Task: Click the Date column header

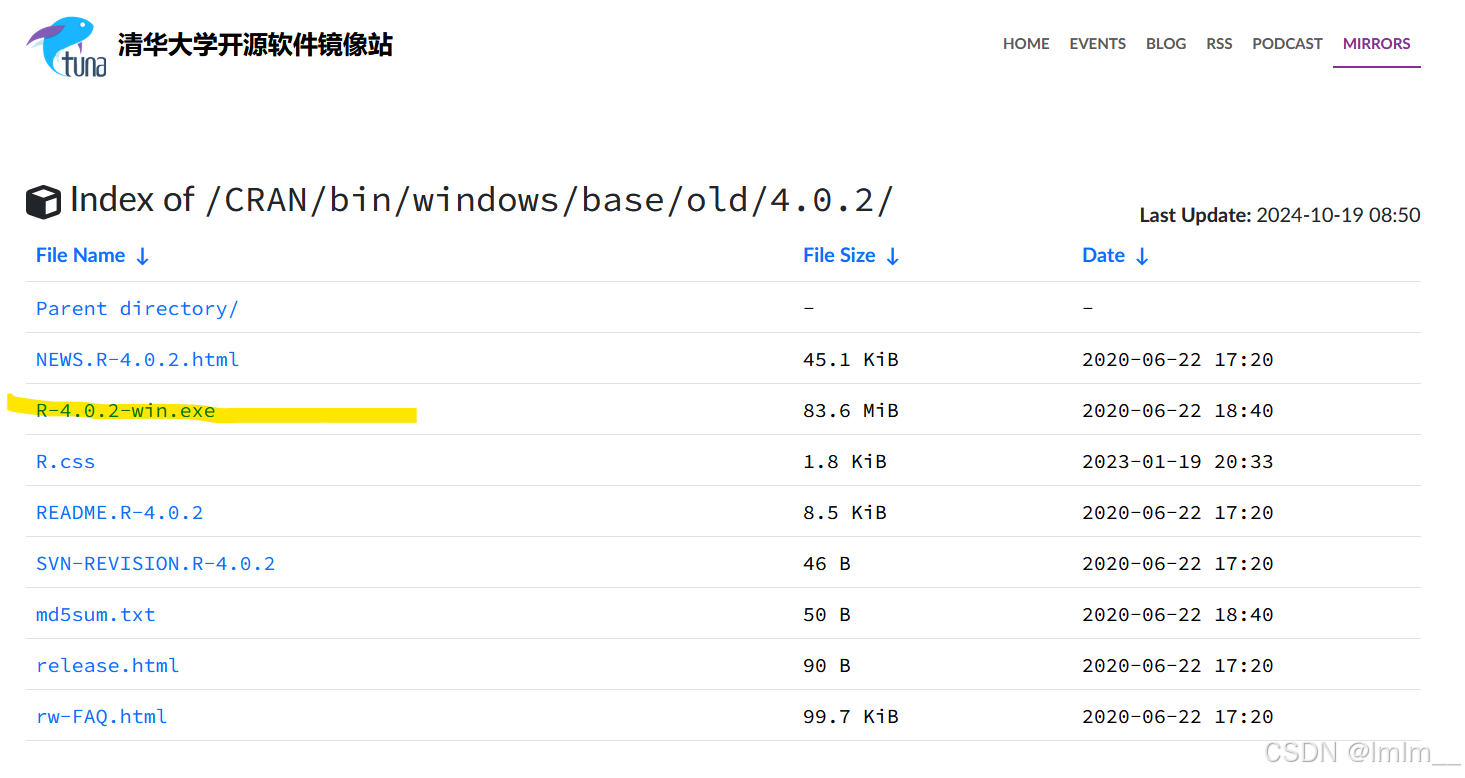Action: pyautogui.click(x=1103, y=255)
